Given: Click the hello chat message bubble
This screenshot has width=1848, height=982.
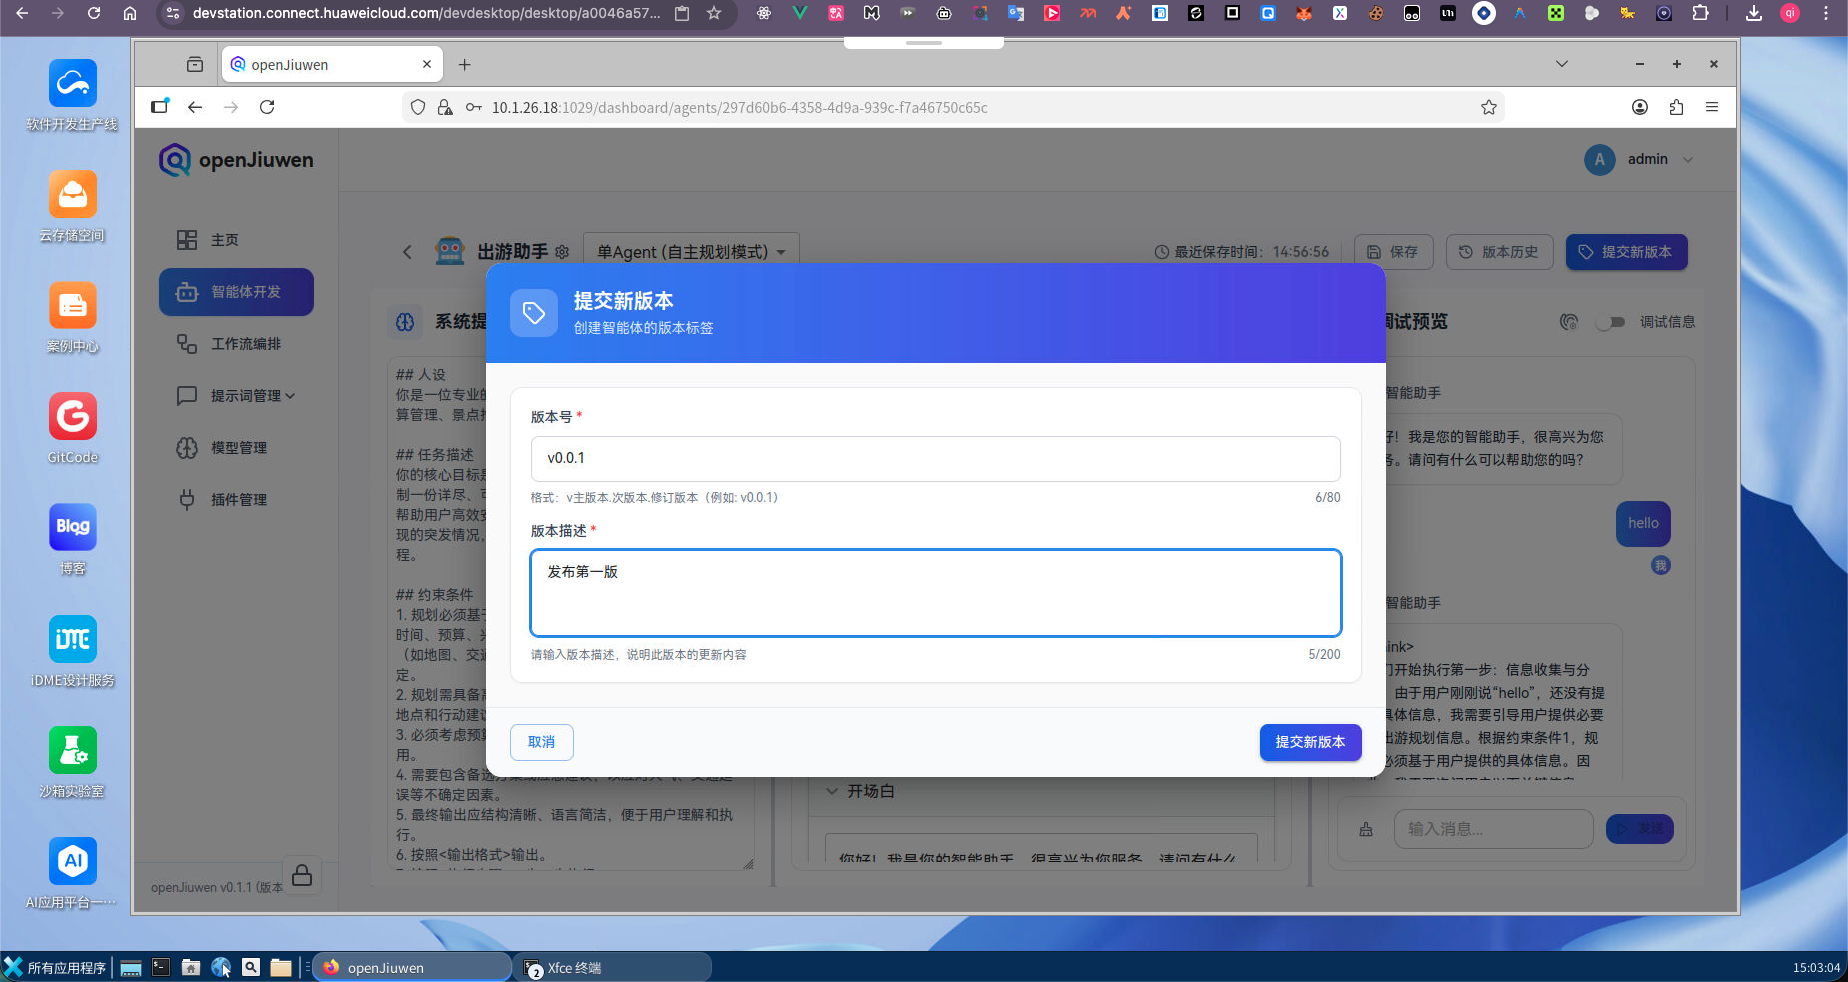Looking at the screenshot, I should pos(1643,523).
